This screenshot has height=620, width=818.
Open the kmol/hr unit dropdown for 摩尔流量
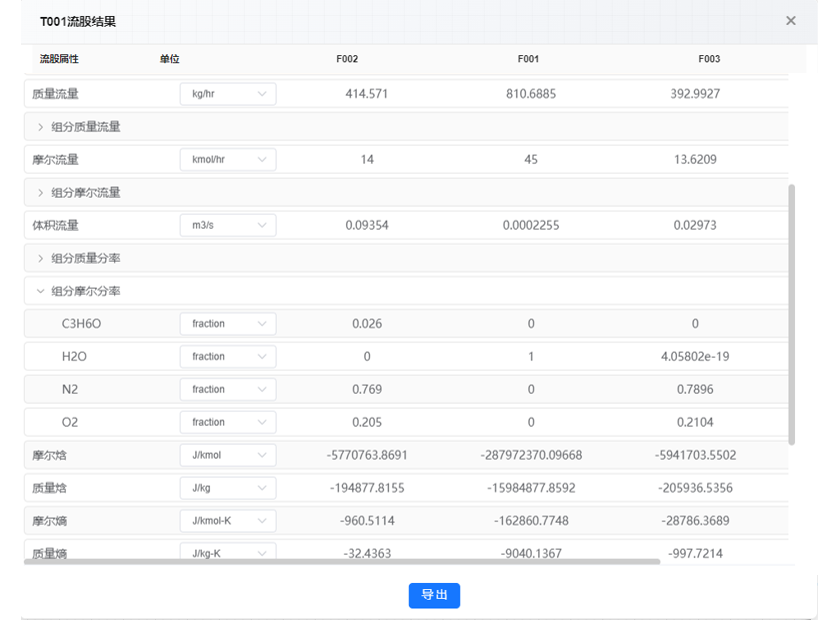pos(228,160)
